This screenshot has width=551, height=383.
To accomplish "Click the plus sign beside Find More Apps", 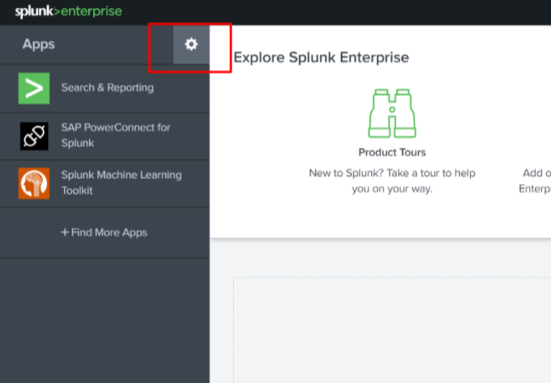I will pyautogui.click(x=65, y=232).
